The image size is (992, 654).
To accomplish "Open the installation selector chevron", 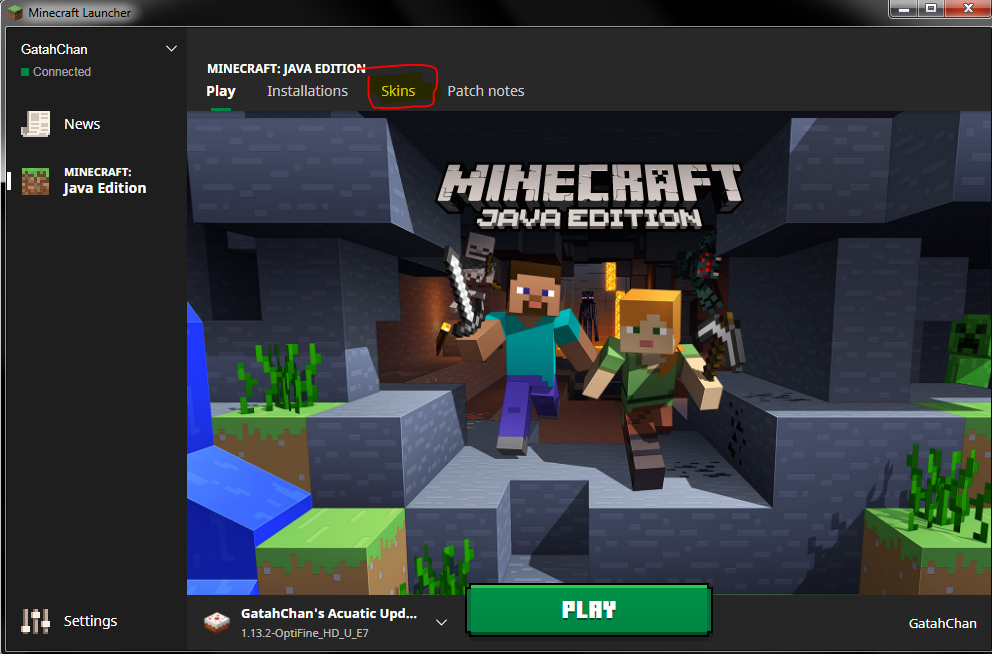I will [x=442, y=622].
